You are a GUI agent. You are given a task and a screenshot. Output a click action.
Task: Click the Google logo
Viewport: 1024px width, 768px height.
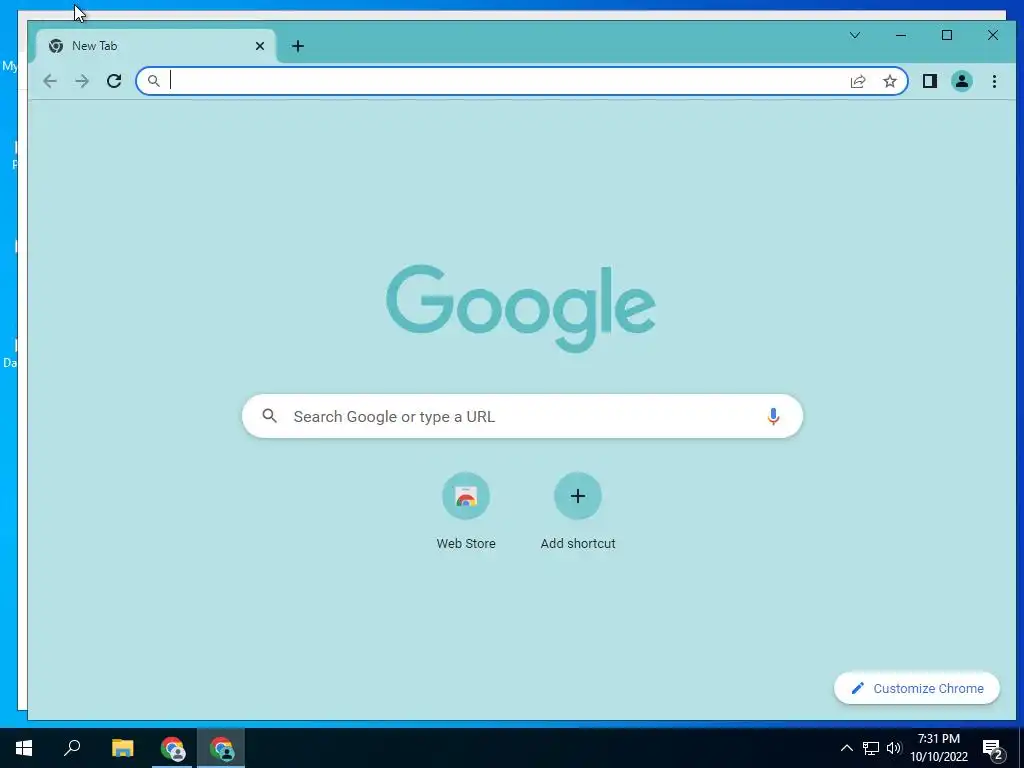pos(520,308)
